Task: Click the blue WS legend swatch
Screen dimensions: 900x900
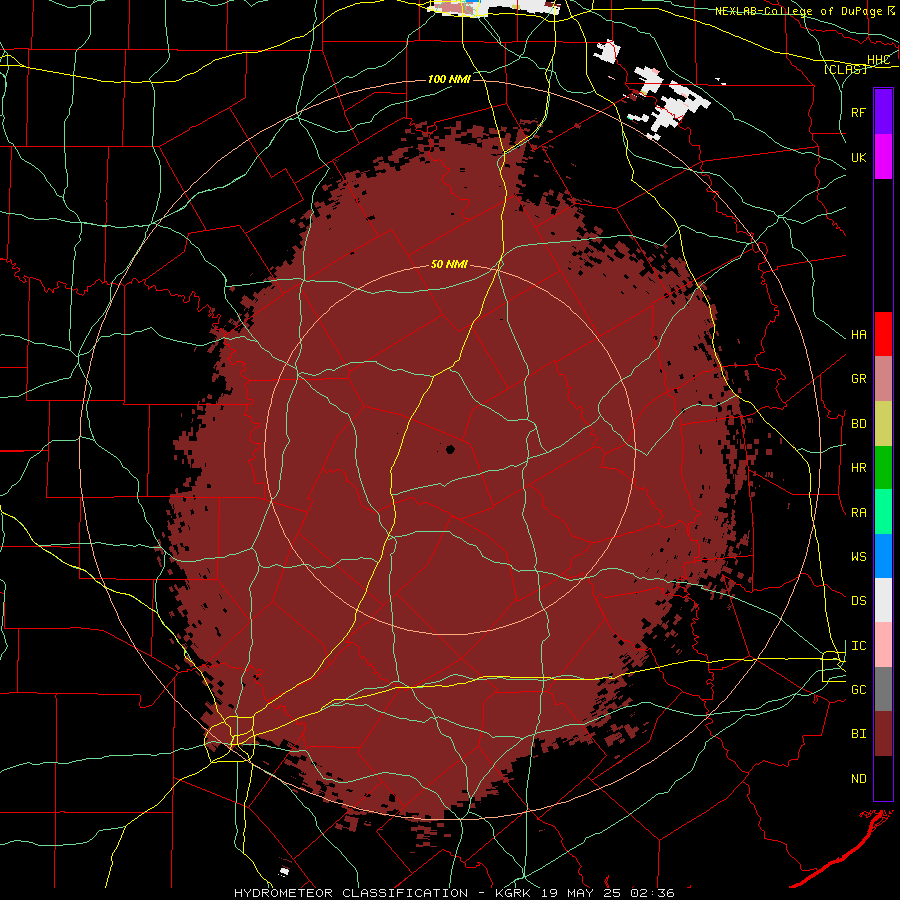Action: pos(883,556)
